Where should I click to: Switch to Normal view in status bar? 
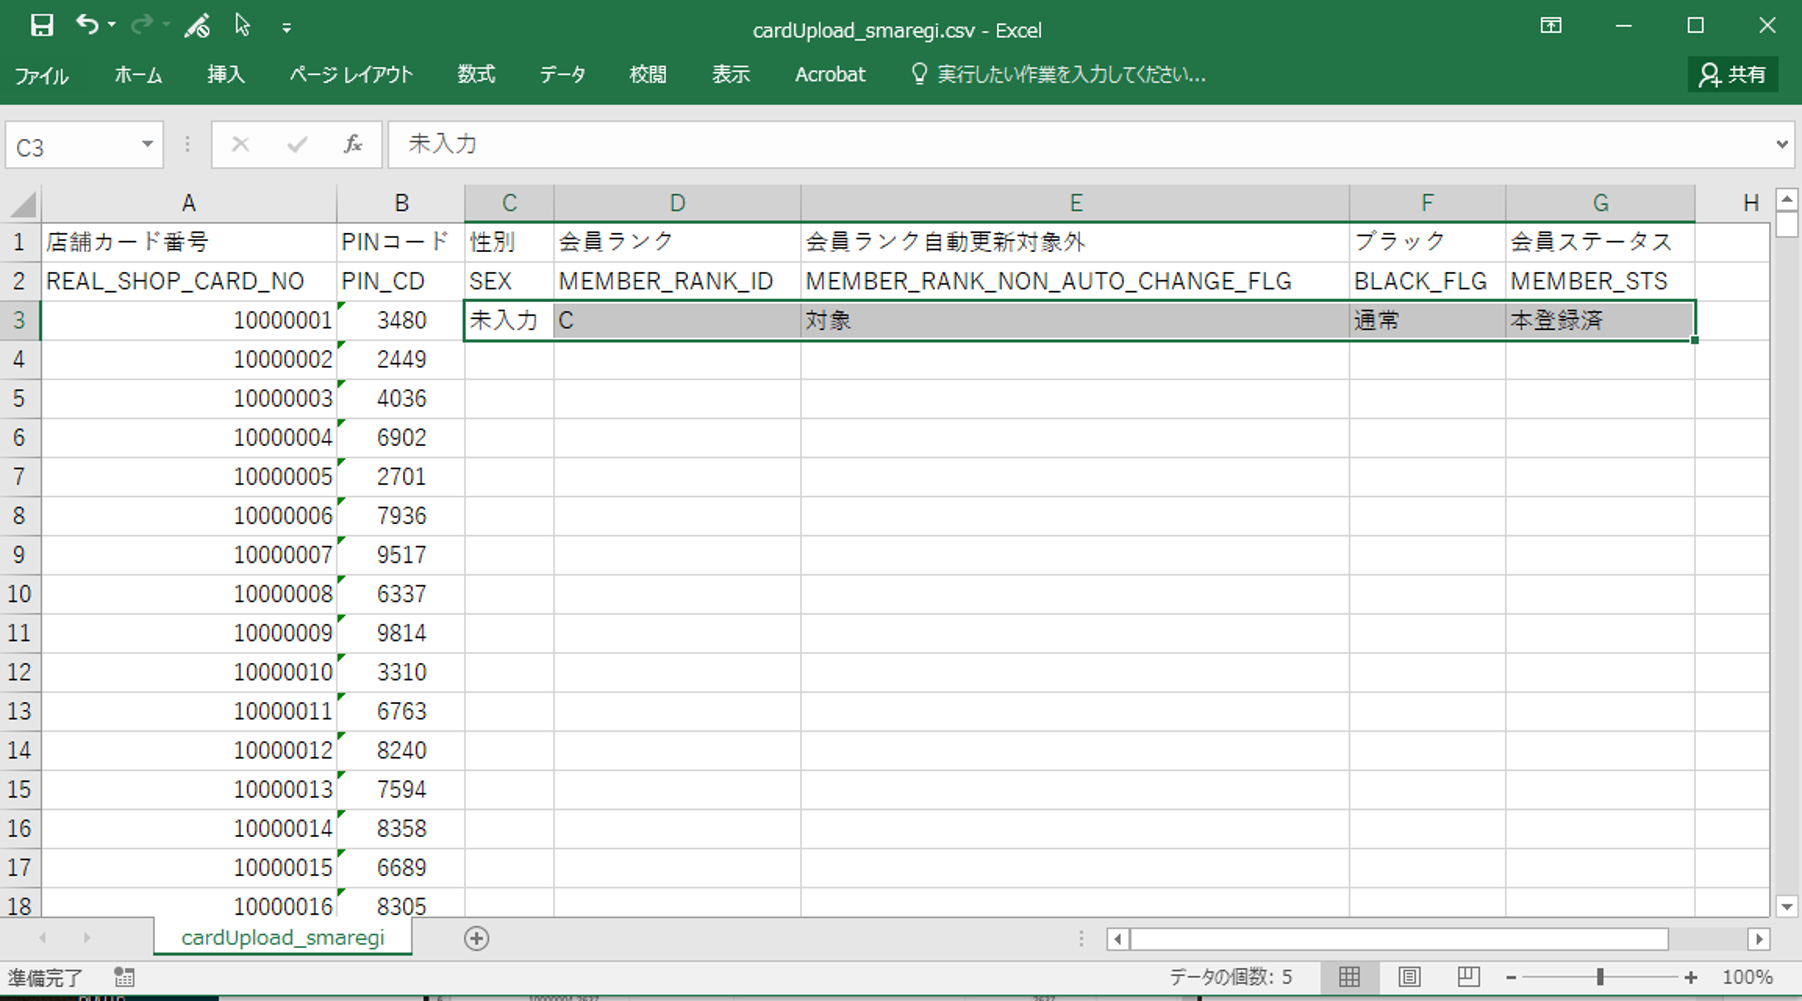[x=1349, y=977]
